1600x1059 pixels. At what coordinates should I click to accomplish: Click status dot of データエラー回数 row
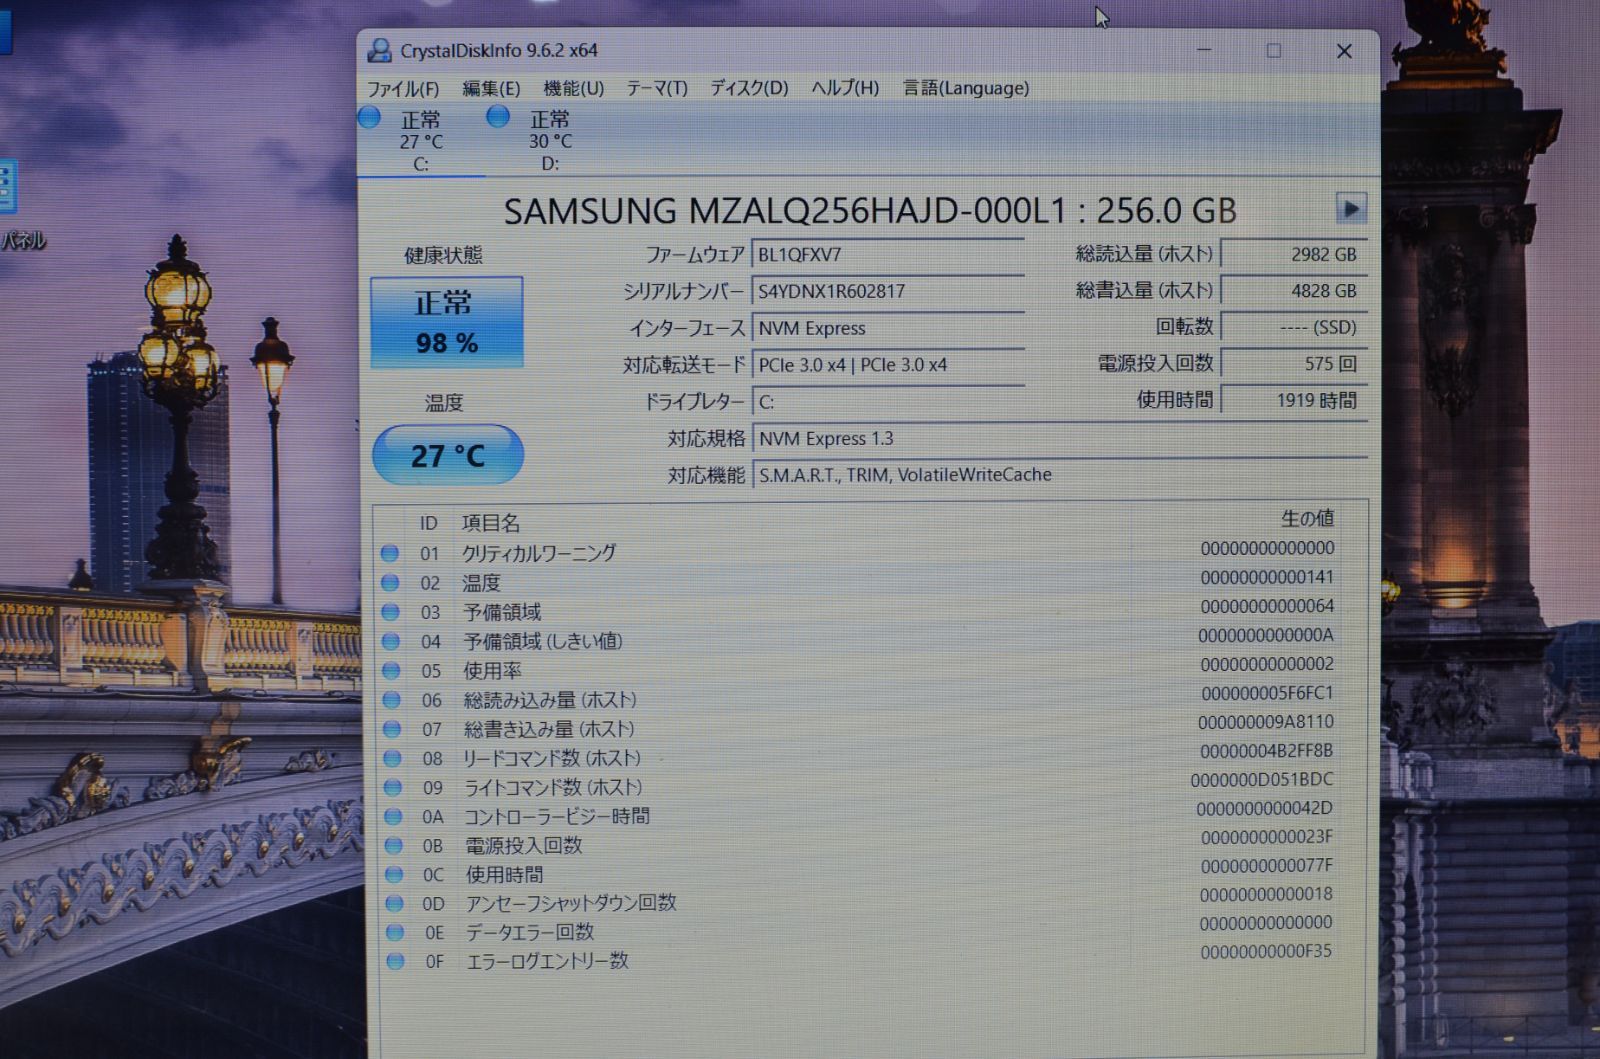(395, 932)
